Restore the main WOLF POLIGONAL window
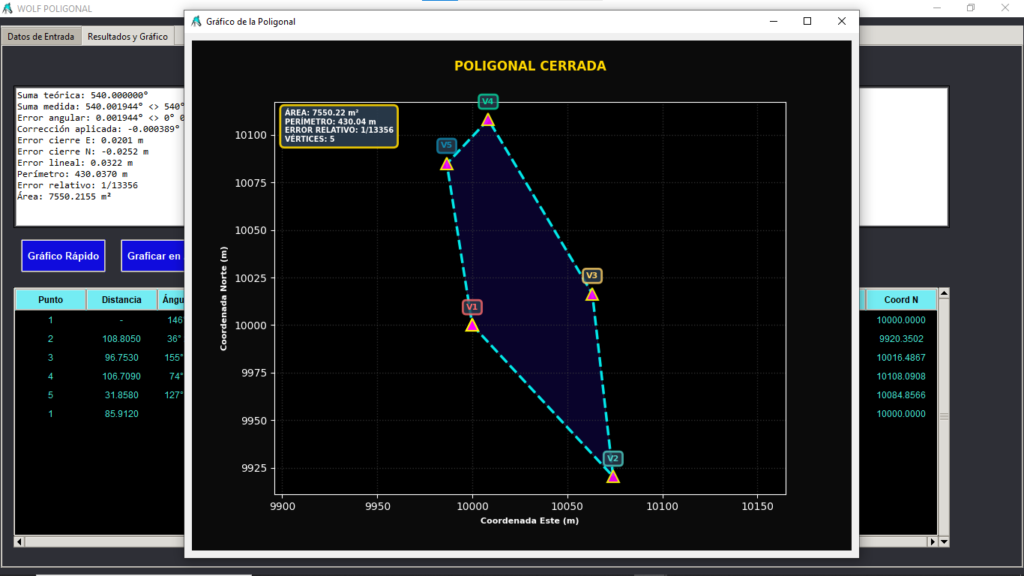The width and height of the screenshot is (1024, 576). [970, 8]
